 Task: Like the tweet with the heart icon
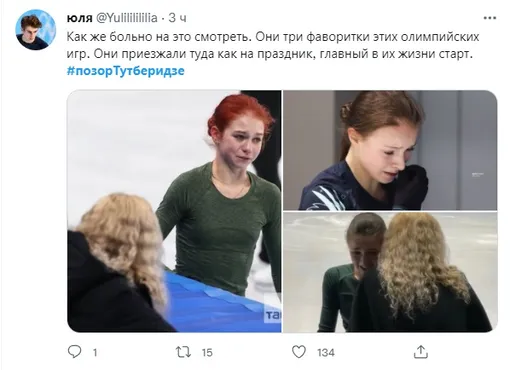click(299, 352)
